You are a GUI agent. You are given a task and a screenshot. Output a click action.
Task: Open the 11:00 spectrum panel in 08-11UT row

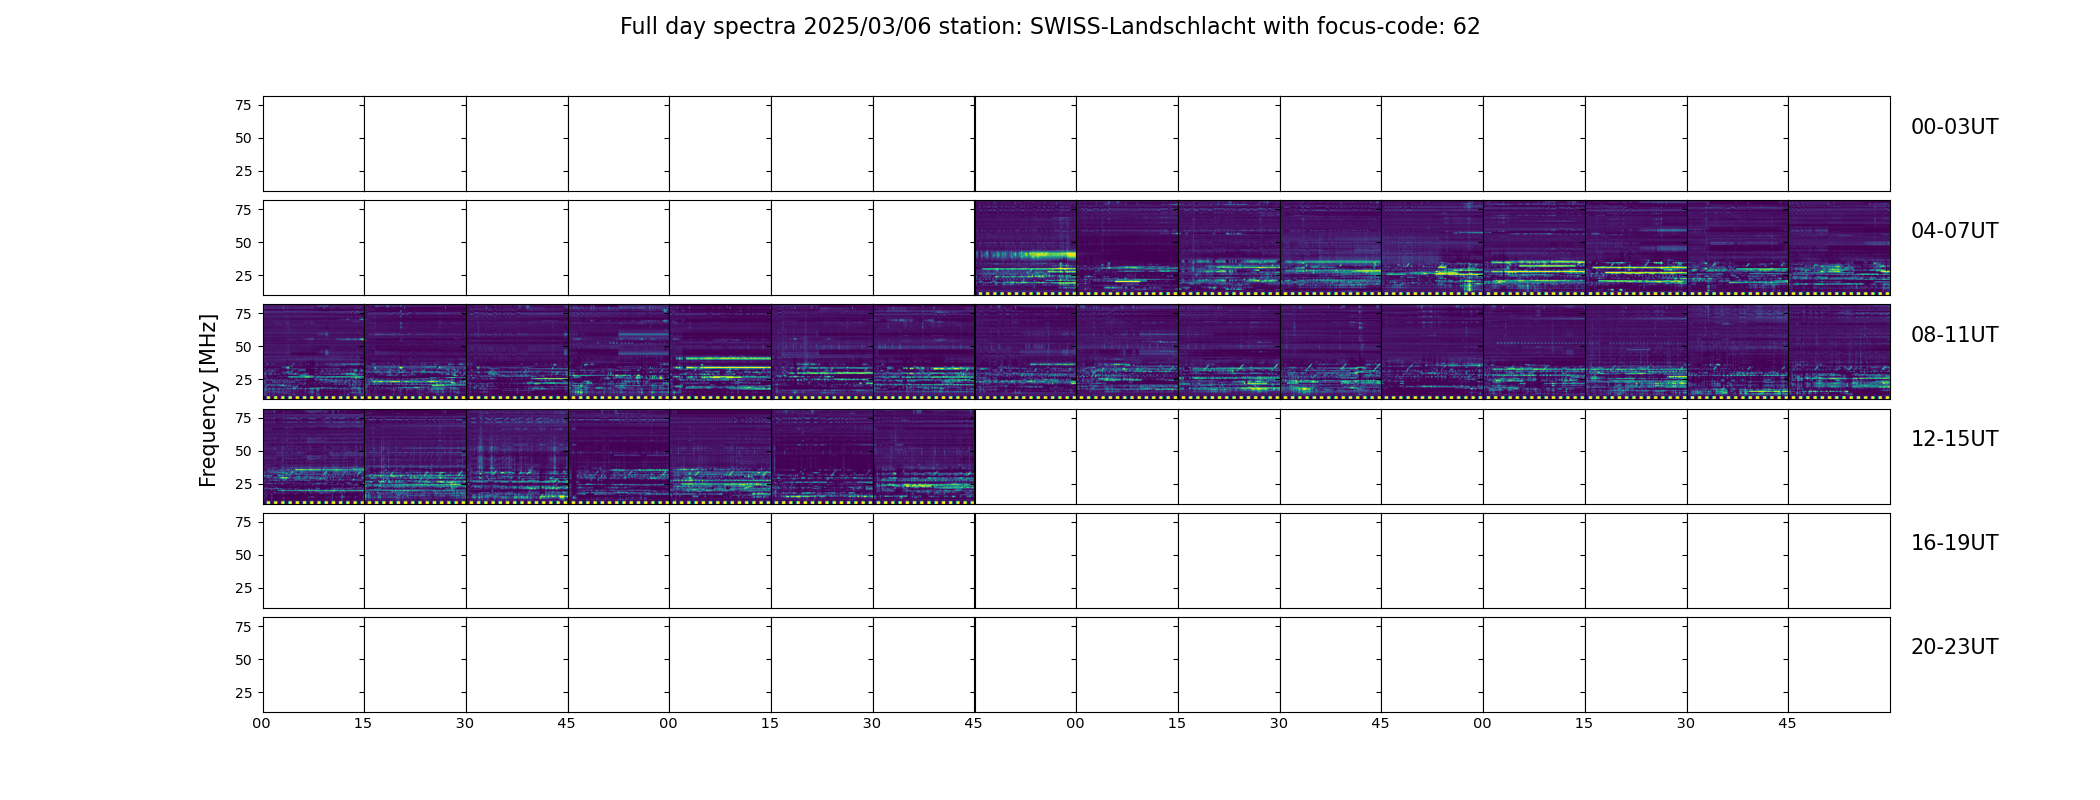[x=1535, y=352]
